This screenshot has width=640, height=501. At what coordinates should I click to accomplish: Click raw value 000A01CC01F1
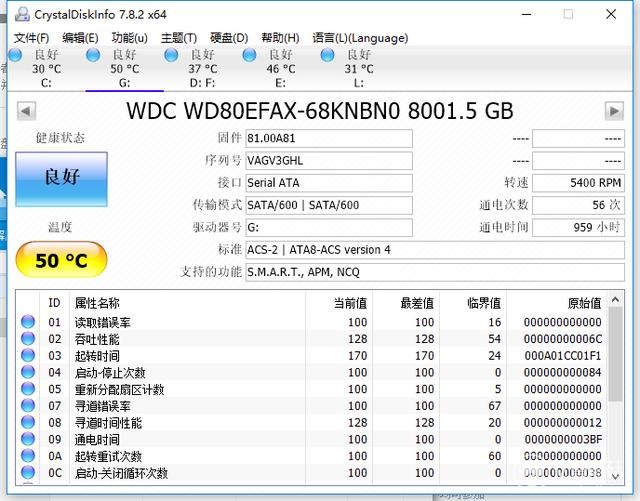point(563,356)
